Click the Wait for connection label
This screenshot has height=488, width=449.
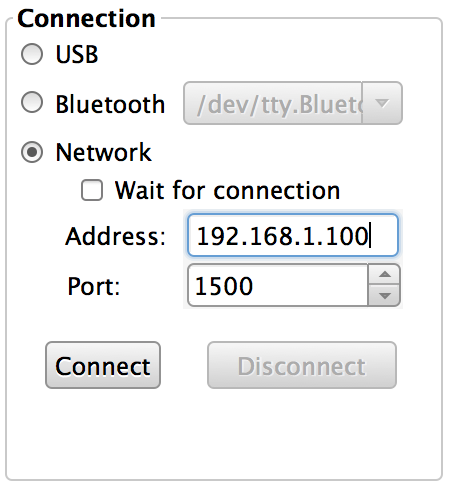[x=228, y=190]
